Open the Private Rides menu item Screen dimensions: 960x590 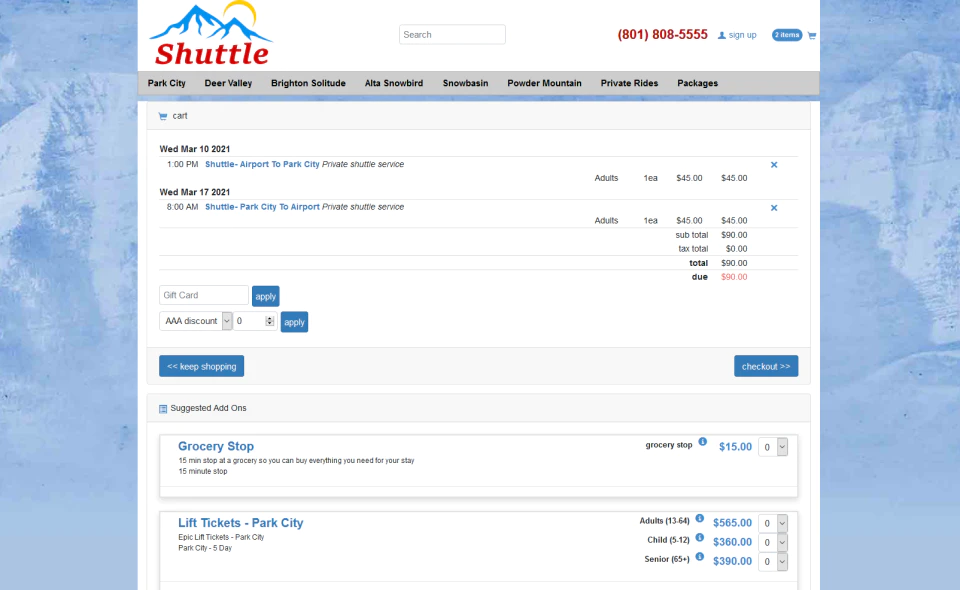[629, 83]
